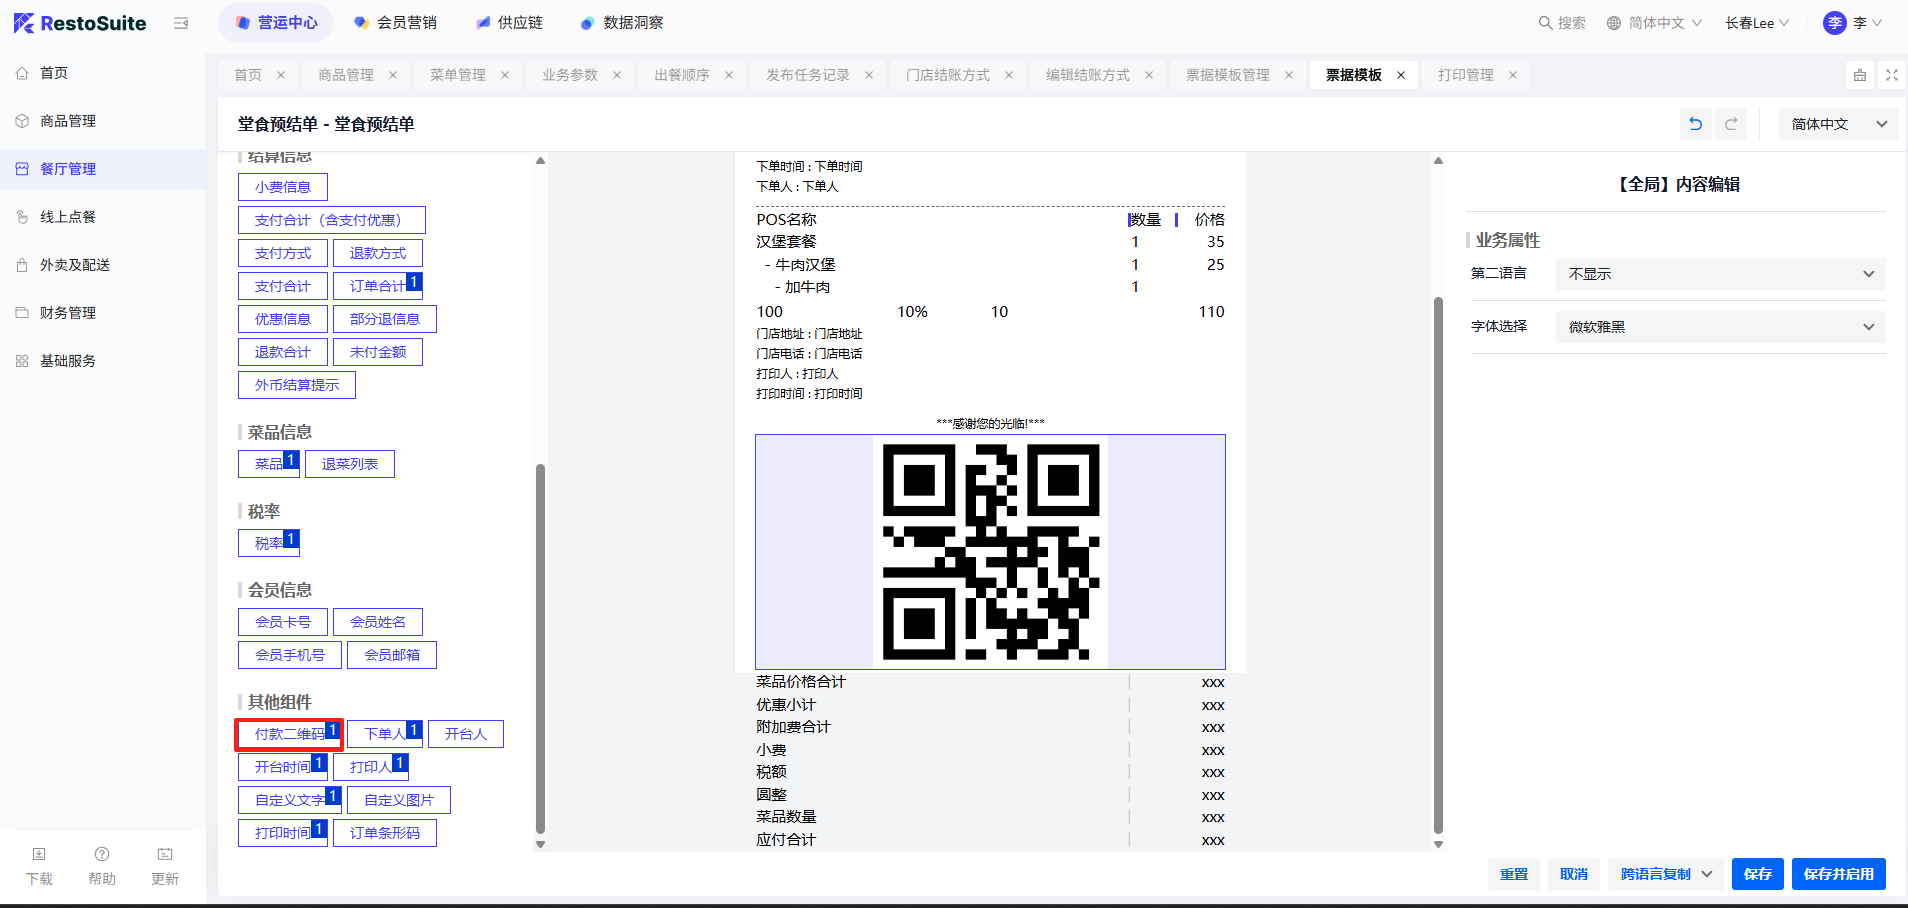Switch to 会员营销 top module
Viewport: 1908px width, 908px height.
click(396, 23)
